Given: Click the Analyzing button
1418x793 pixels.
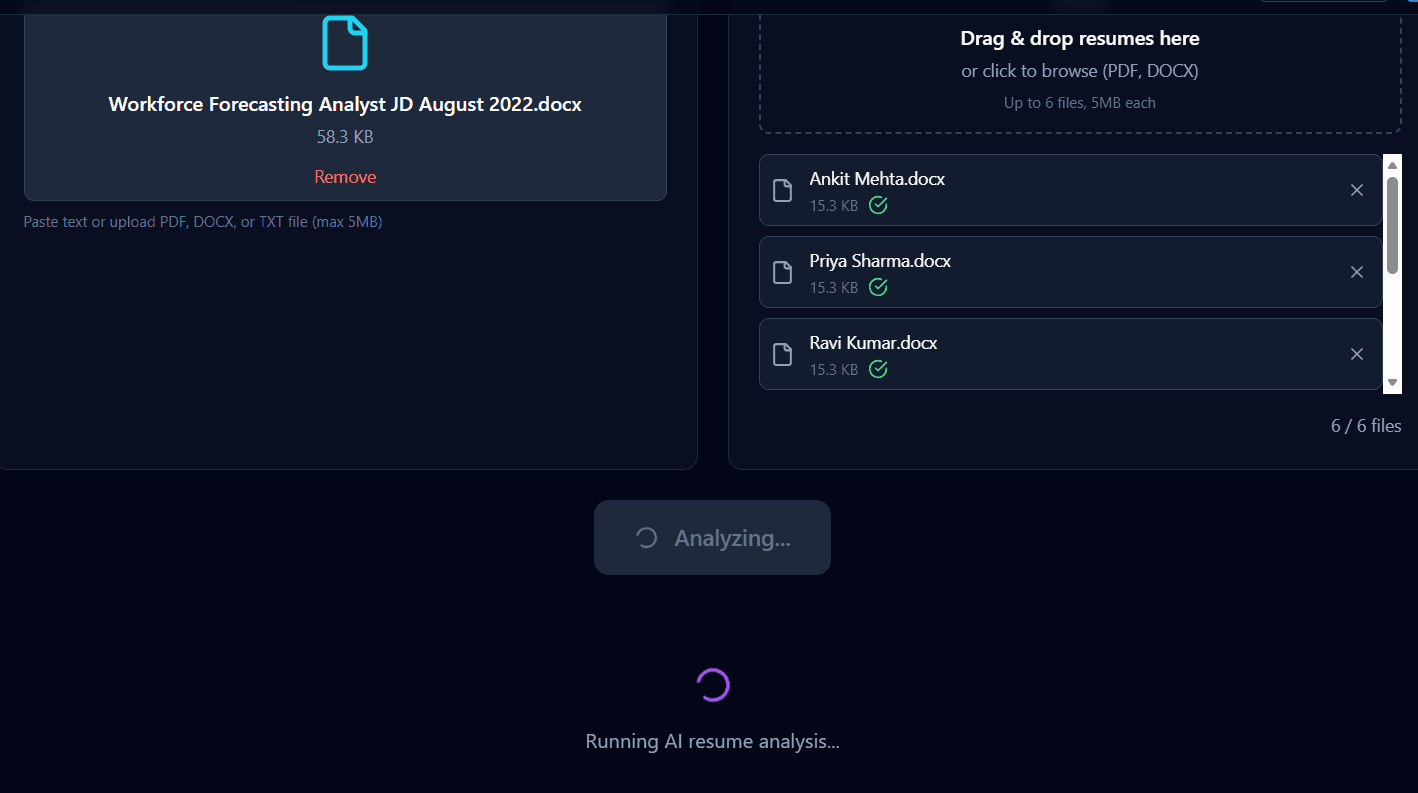Looking at the screenshot, I should (x=712, y=537).
